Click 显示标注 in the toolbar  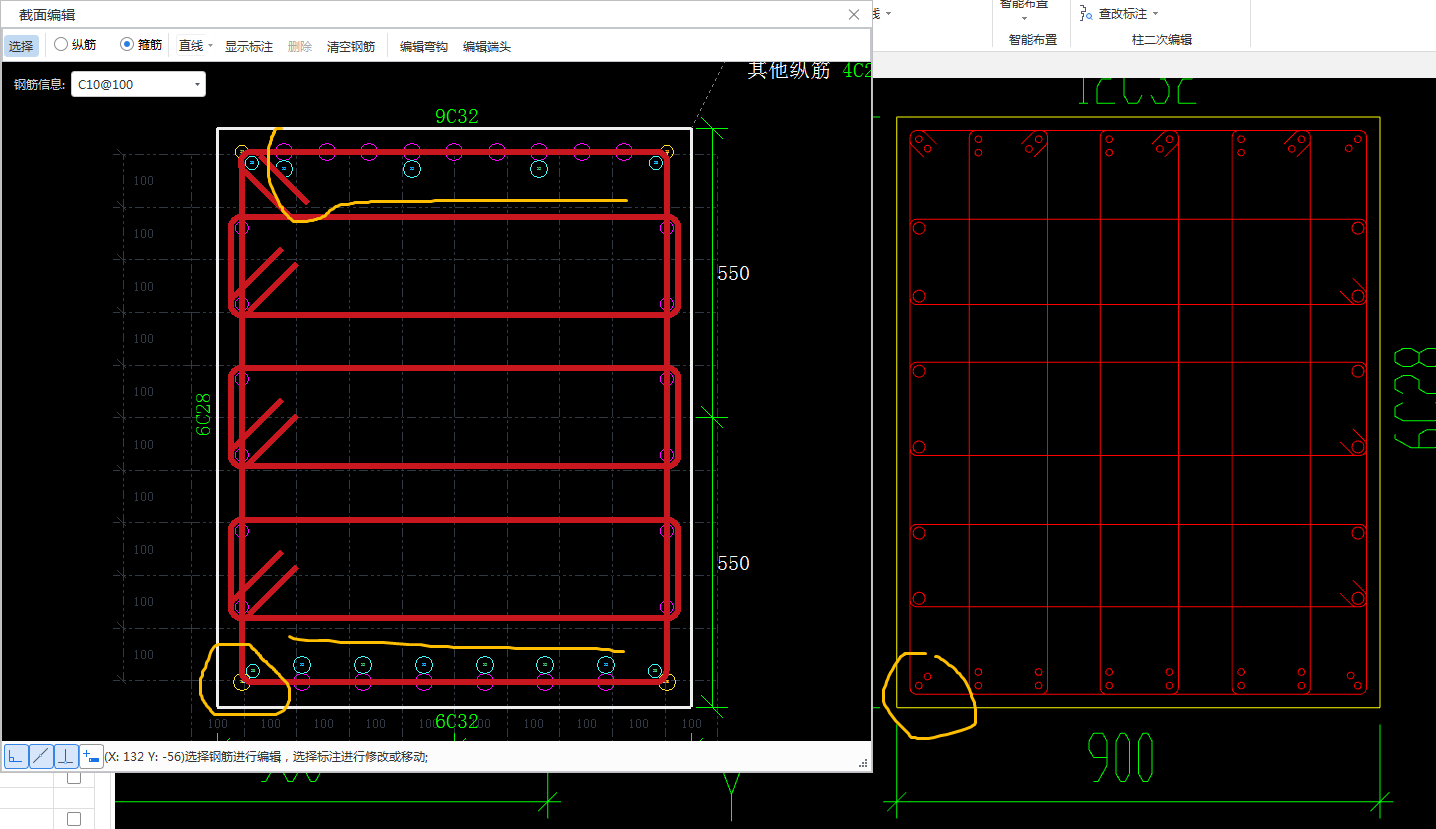coord(248,46)
